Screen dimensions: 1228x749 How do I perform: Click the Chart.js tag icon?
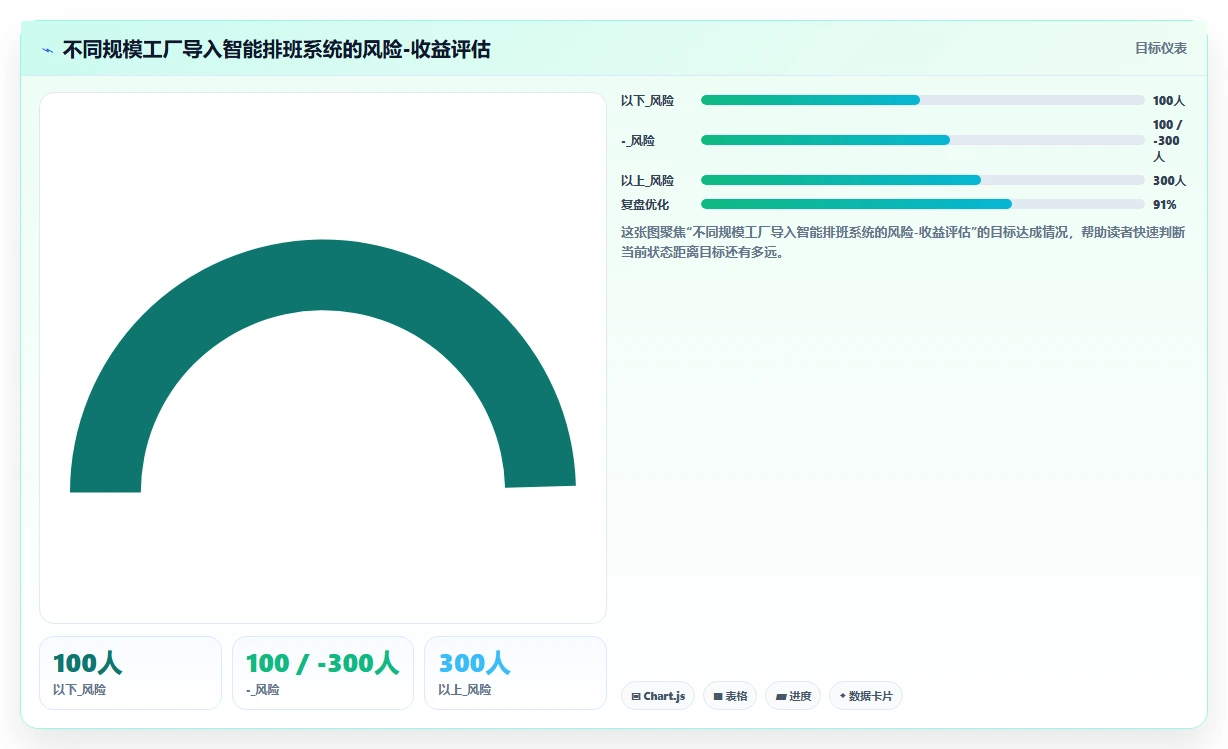[x=636, y=697]
